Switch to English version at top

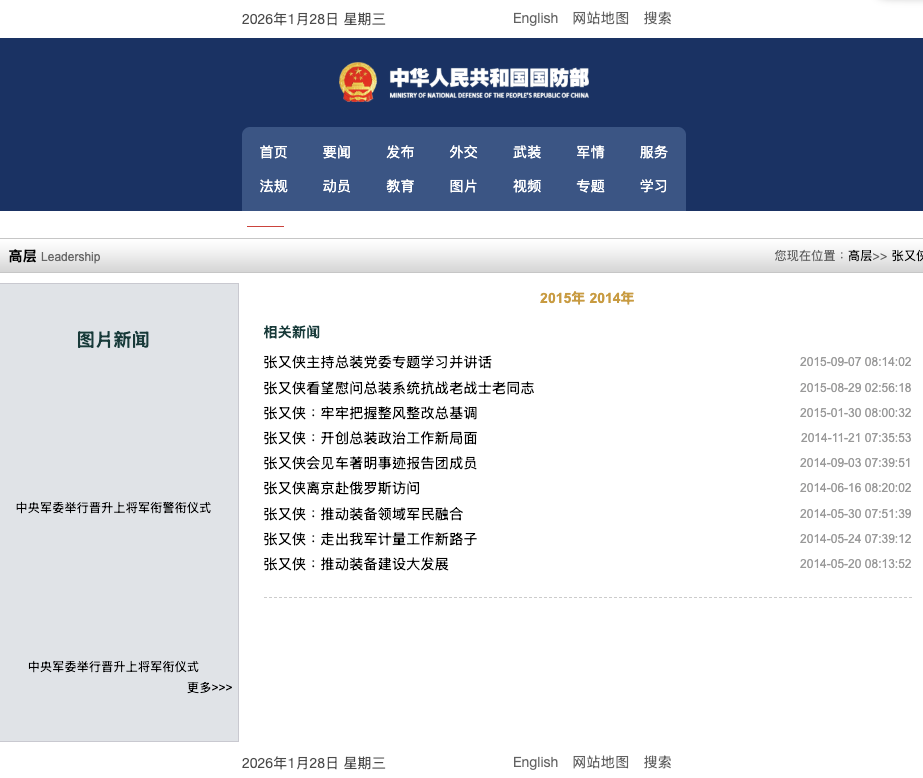535,18
